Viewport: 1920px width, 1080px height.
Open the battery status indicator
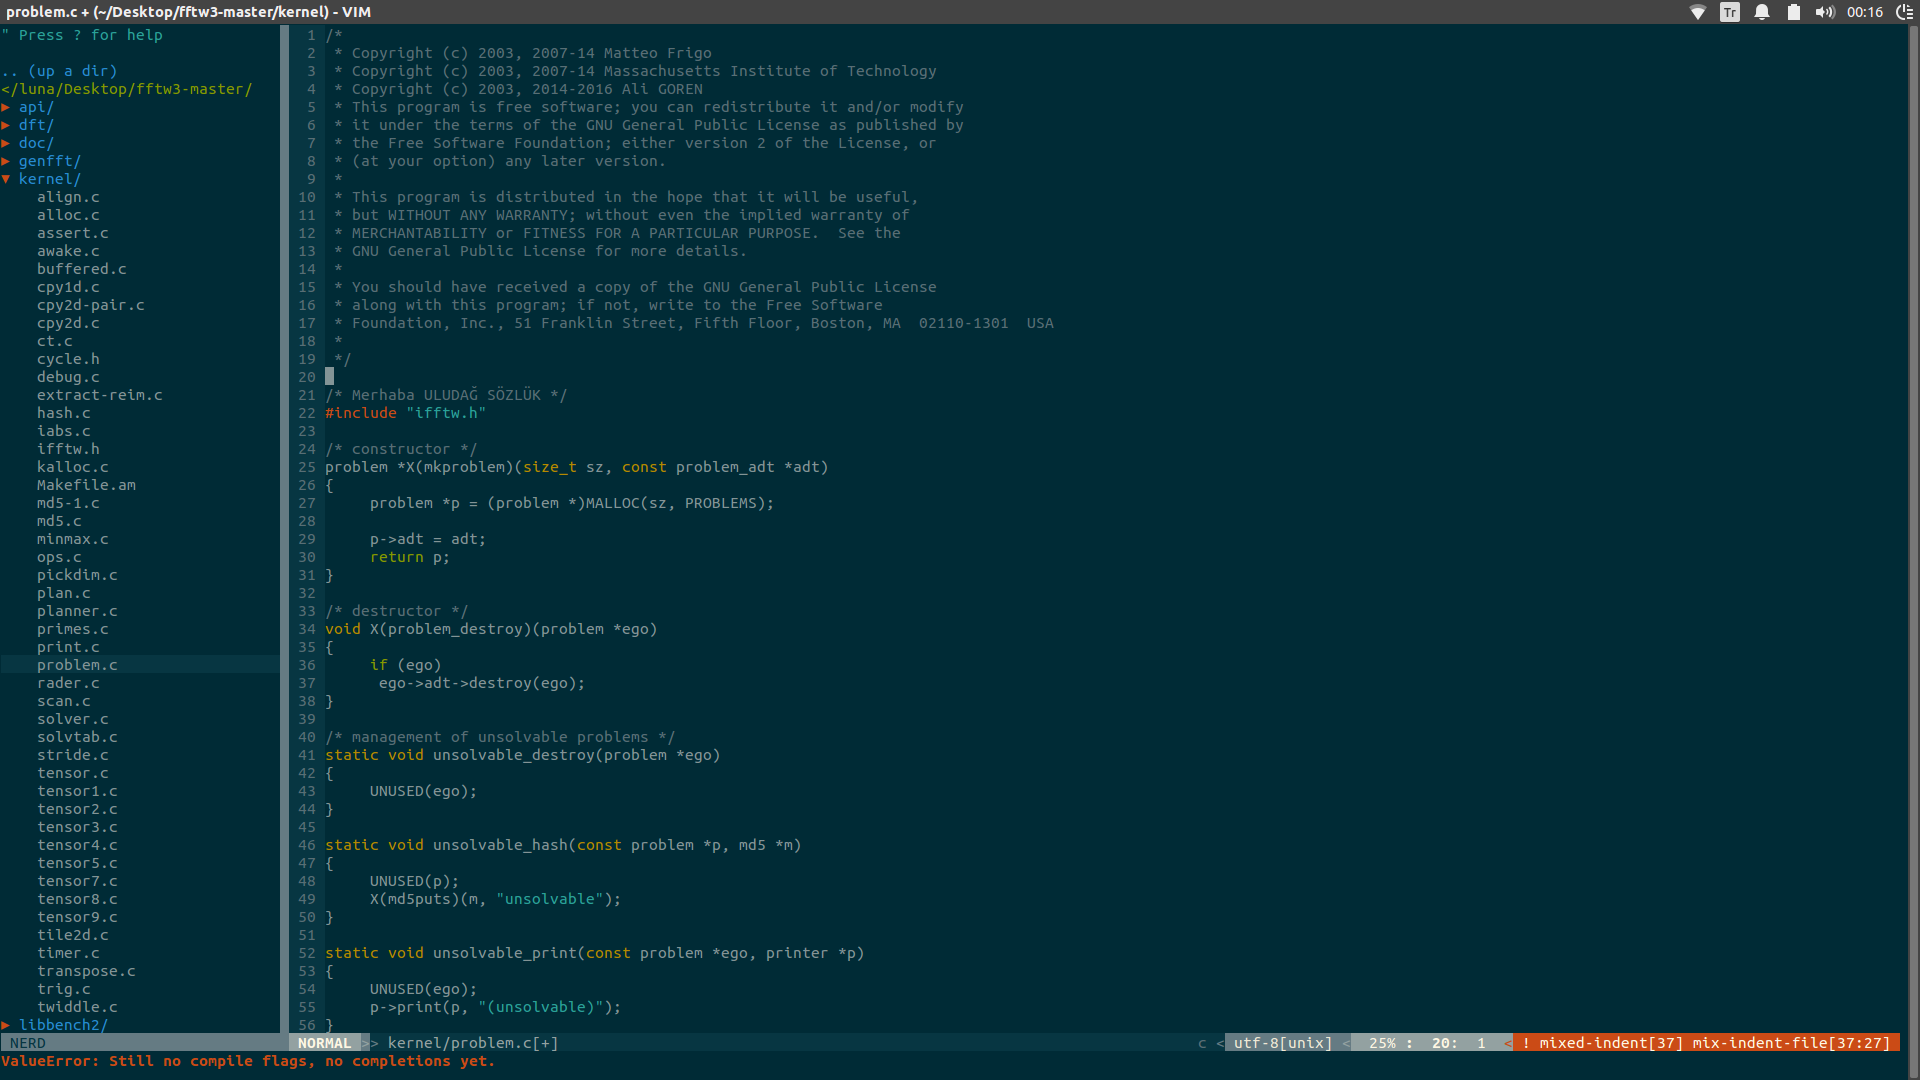1794,12
